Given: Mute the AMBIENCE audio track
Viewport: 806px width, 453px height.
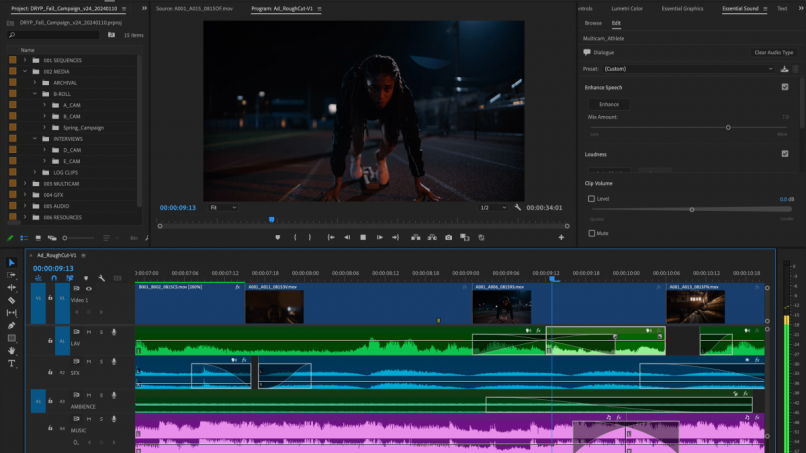Looking at the screenshot, I should pos(88,395).
